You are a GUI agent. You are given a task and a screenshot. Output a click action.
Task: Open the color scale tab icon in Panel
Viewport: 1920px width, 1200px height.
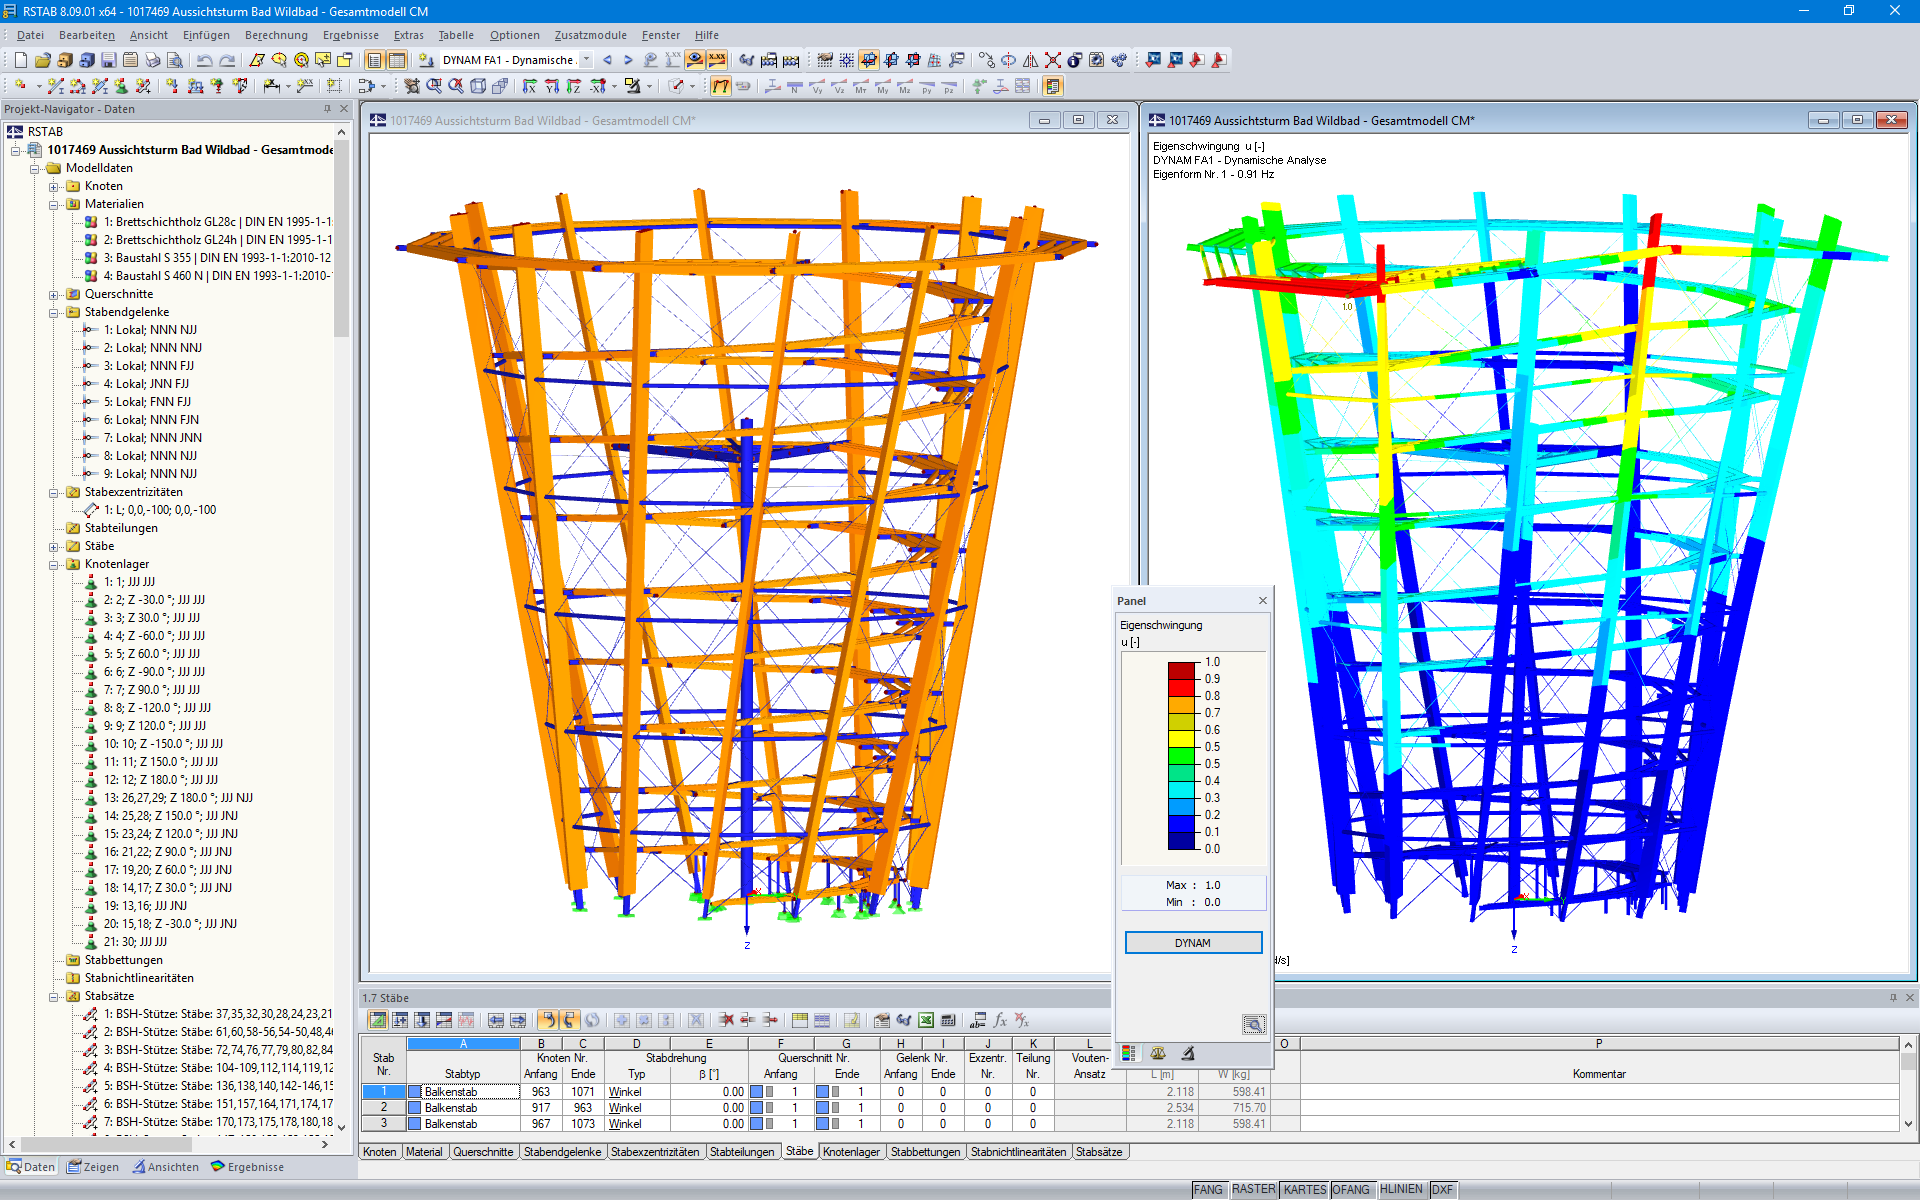point(1129,1053)
